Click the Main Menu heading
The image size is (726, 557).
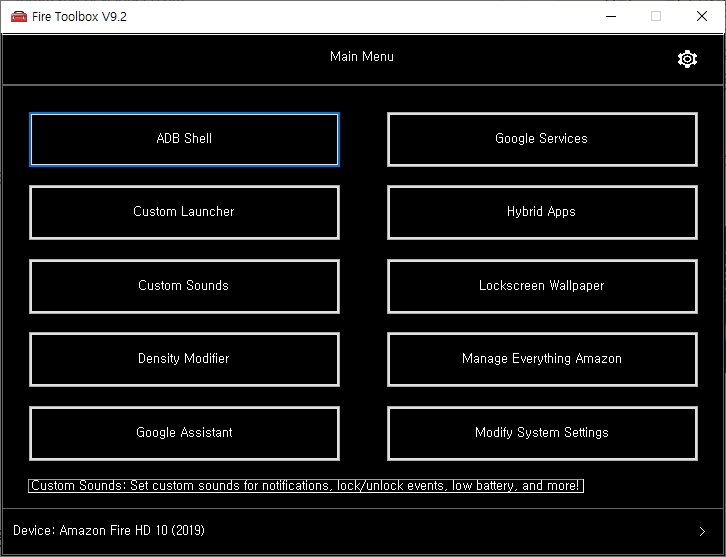point(362,56)
